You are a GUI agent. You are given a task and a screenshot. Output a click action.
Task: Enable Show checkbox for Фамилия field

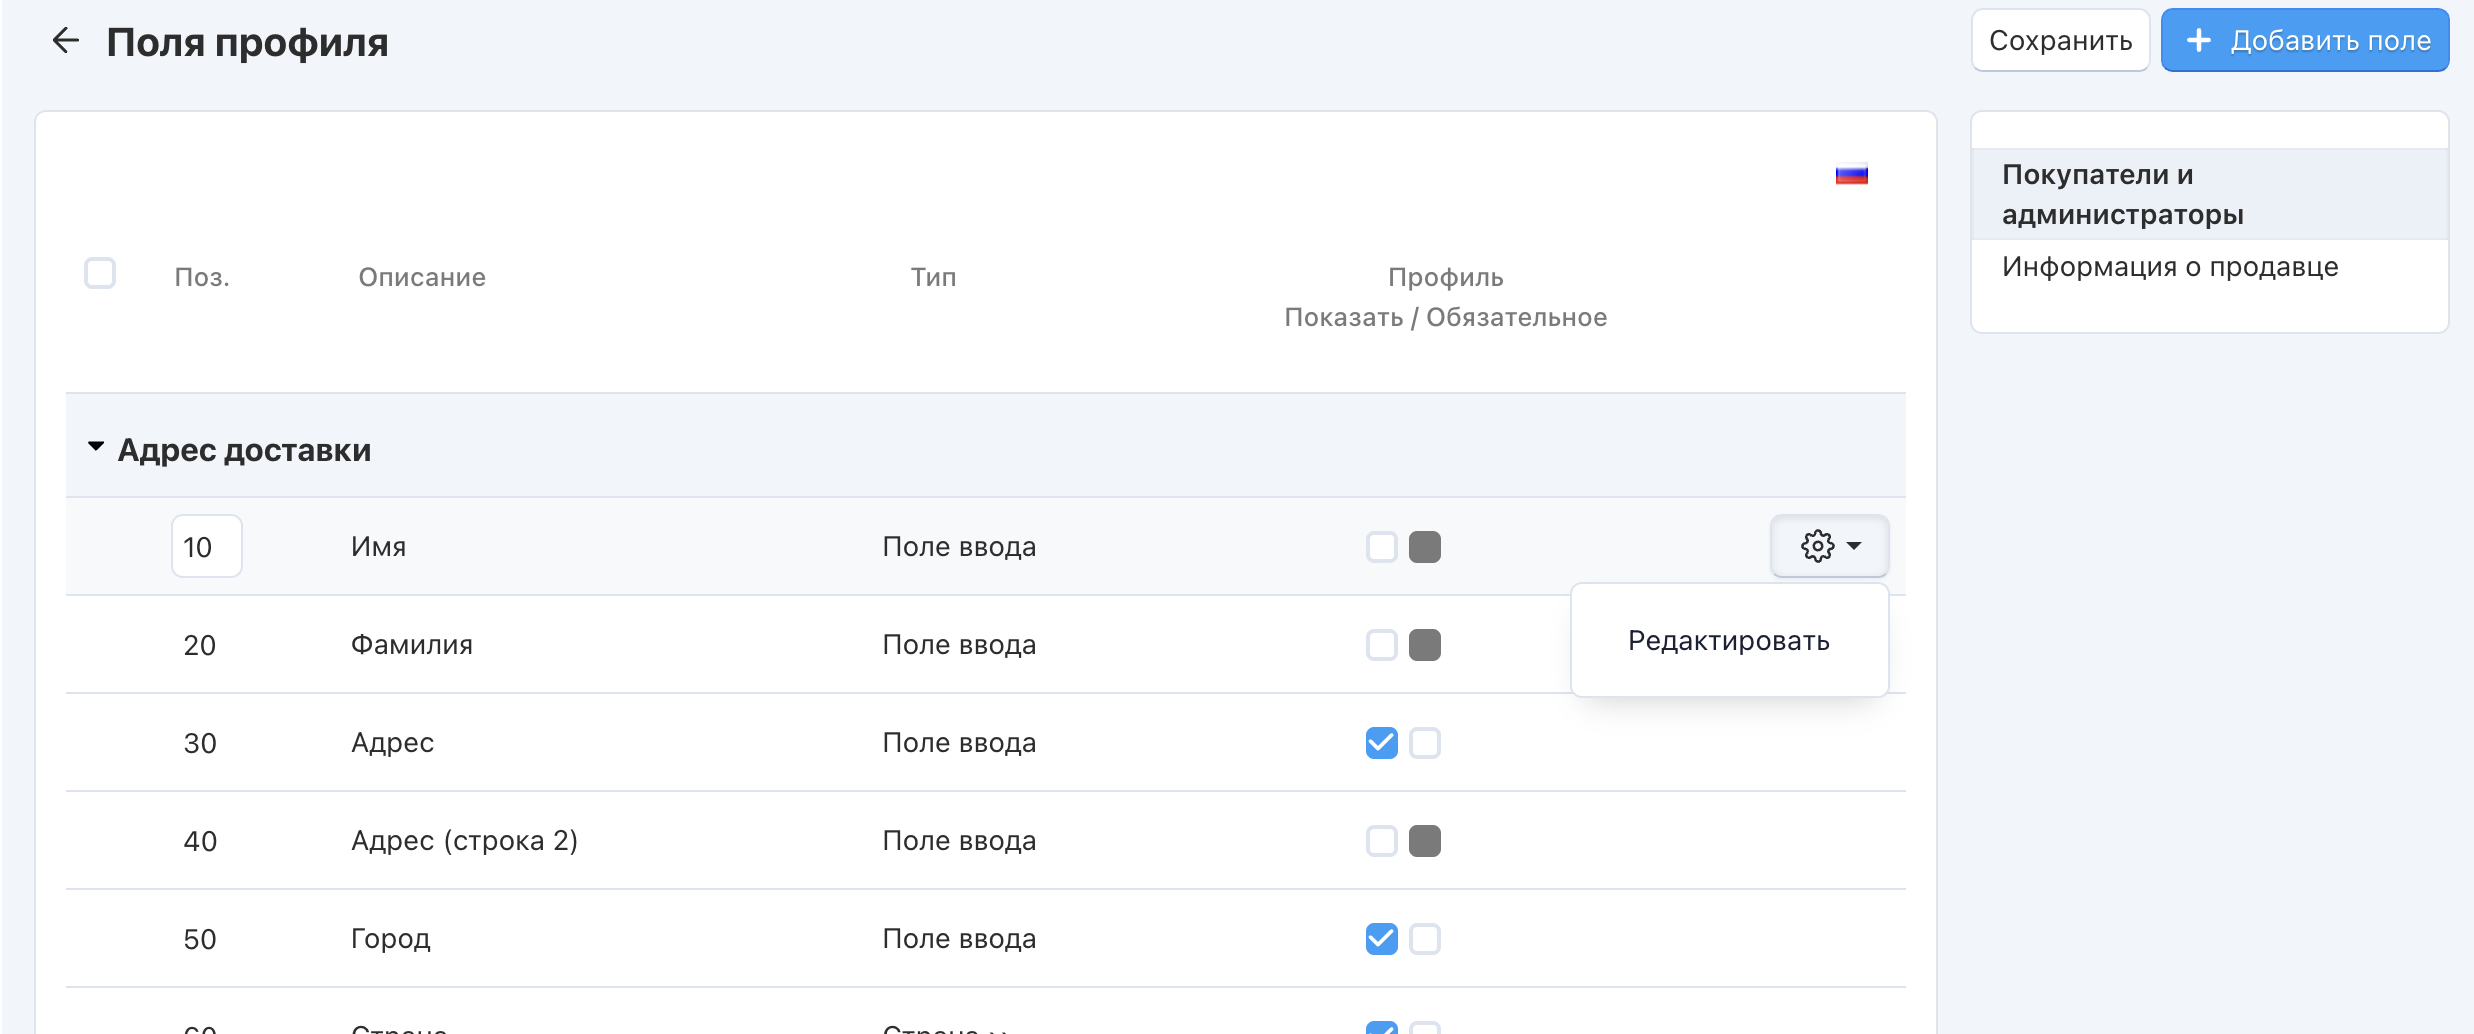[1381, 645]
